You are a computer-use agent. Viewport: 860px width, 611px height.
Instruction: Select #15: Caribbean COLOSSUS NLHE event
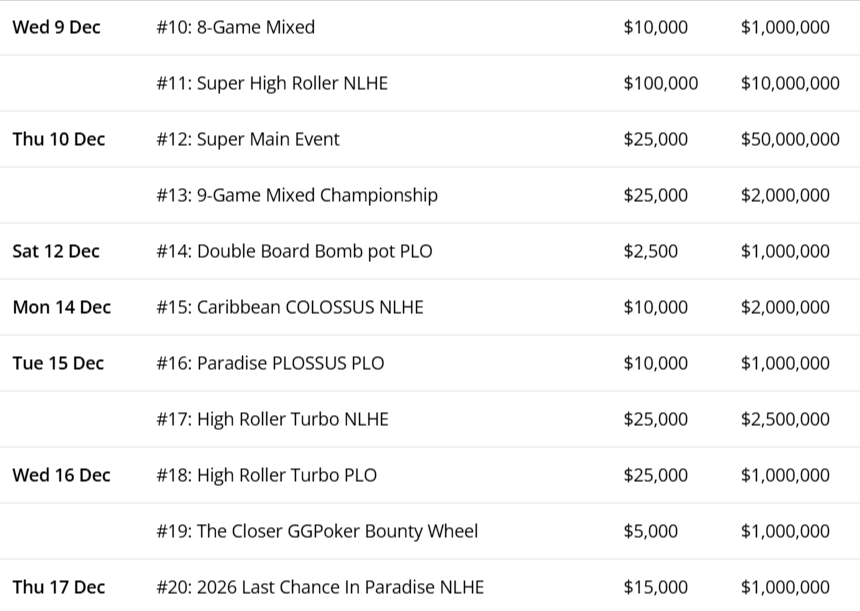pyautogui.click(x=290, y=307)
